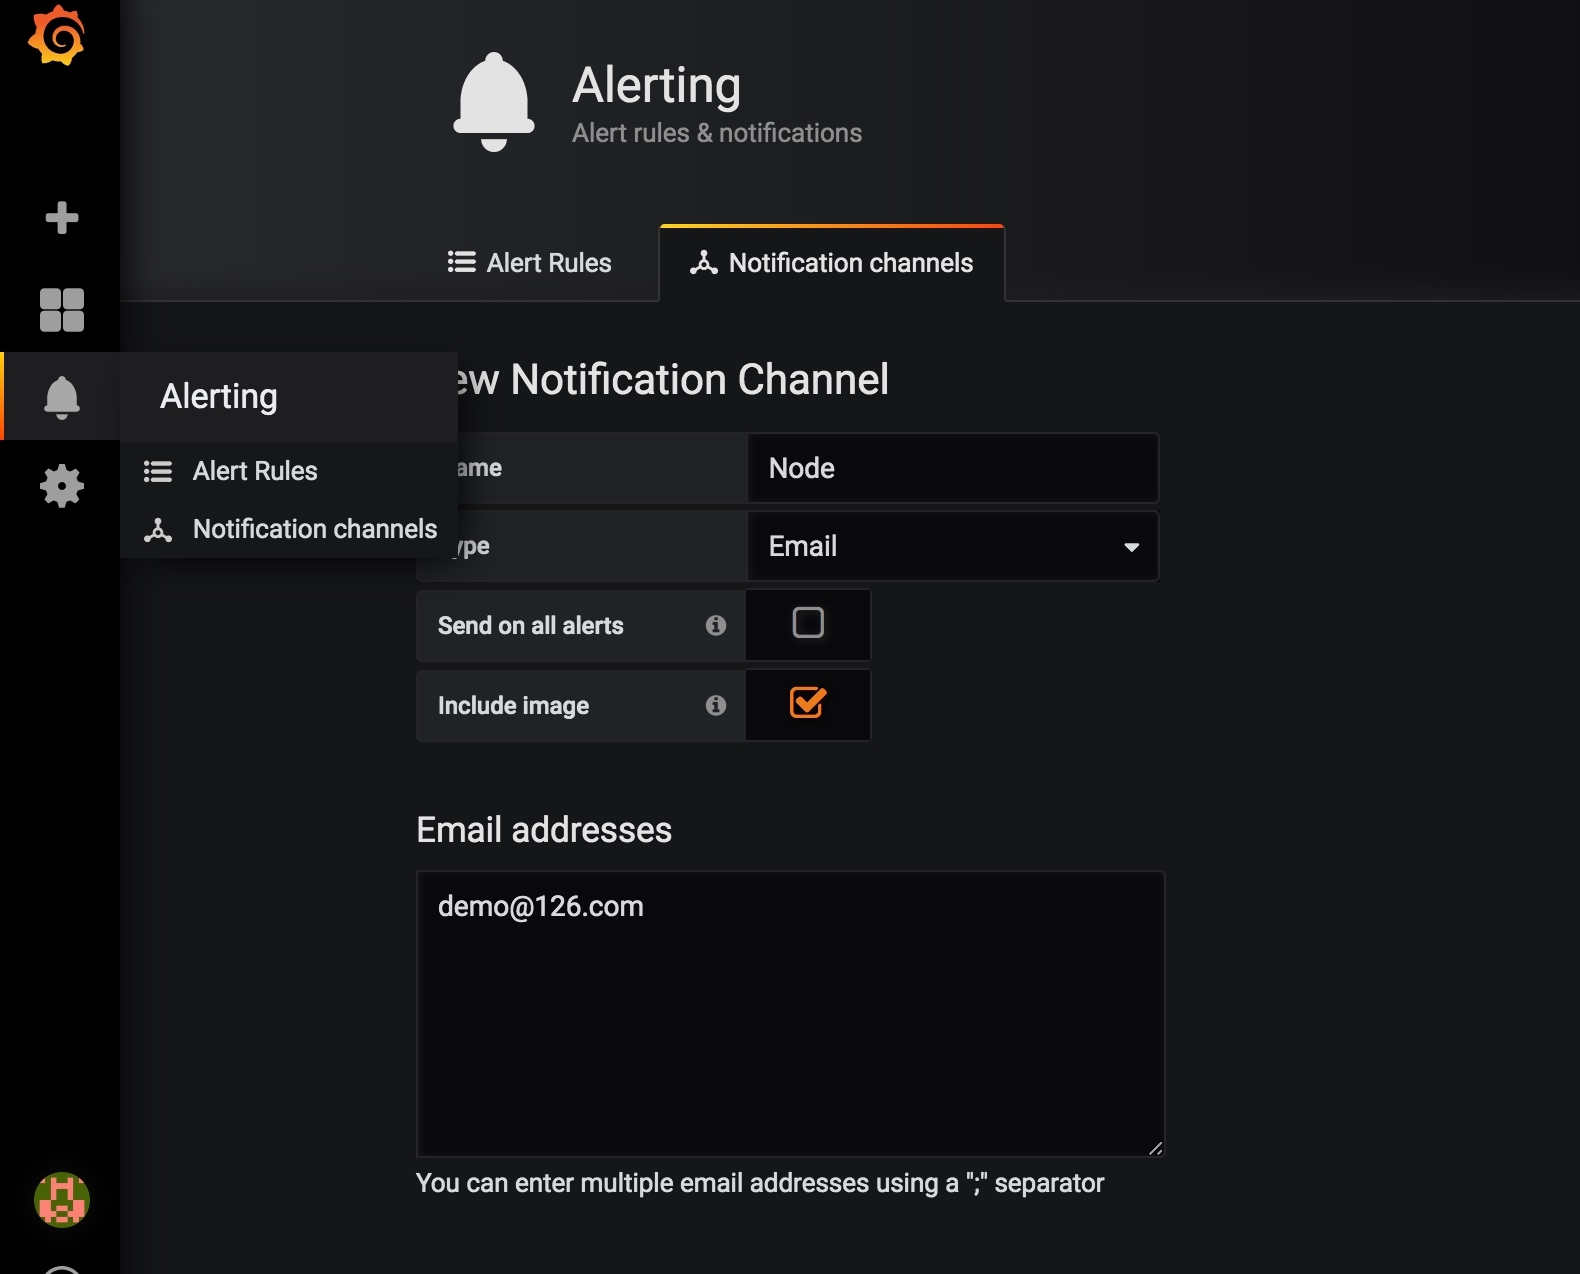Image resolution: width=1580 pixels, height=1274 pixels.
Task: Click the Name field containing Node
Action: (x=951, y=468)
